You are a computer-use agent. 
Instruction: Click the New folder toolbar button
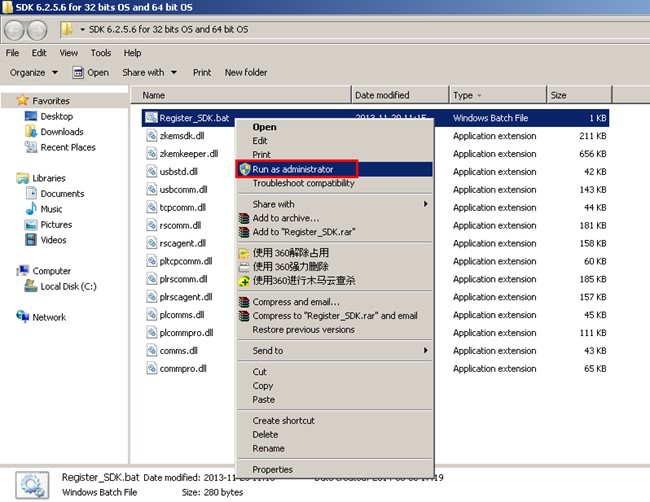[x=246, y=72]
